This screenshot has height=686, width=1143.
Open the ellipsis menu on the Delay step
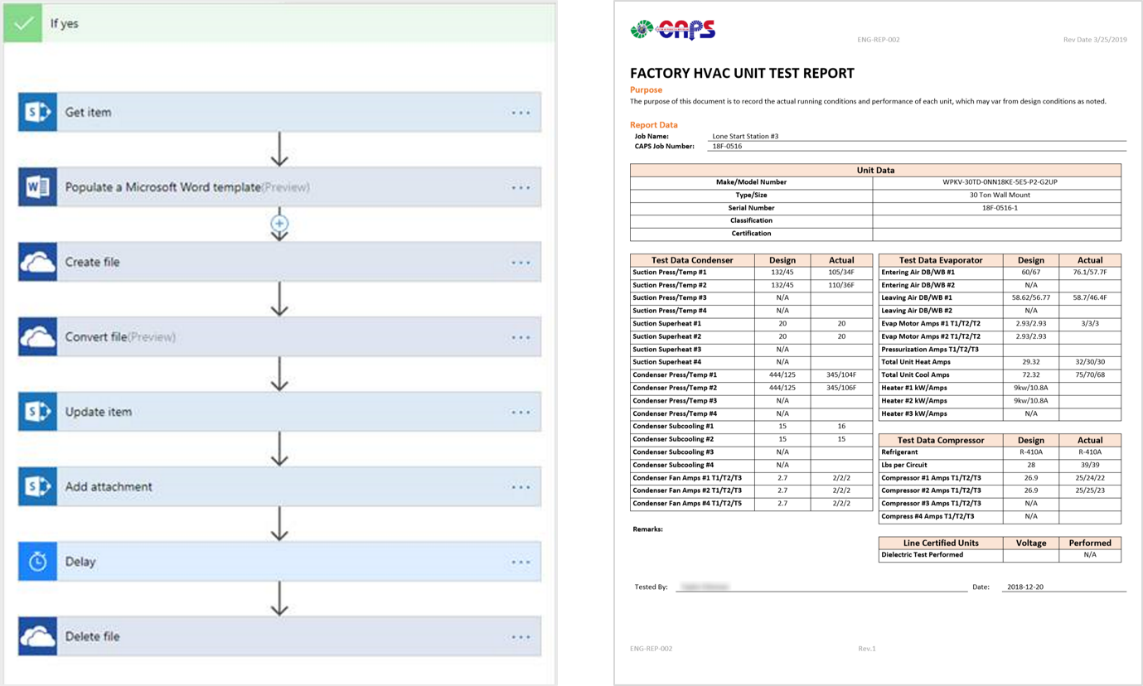coord(519,561)
